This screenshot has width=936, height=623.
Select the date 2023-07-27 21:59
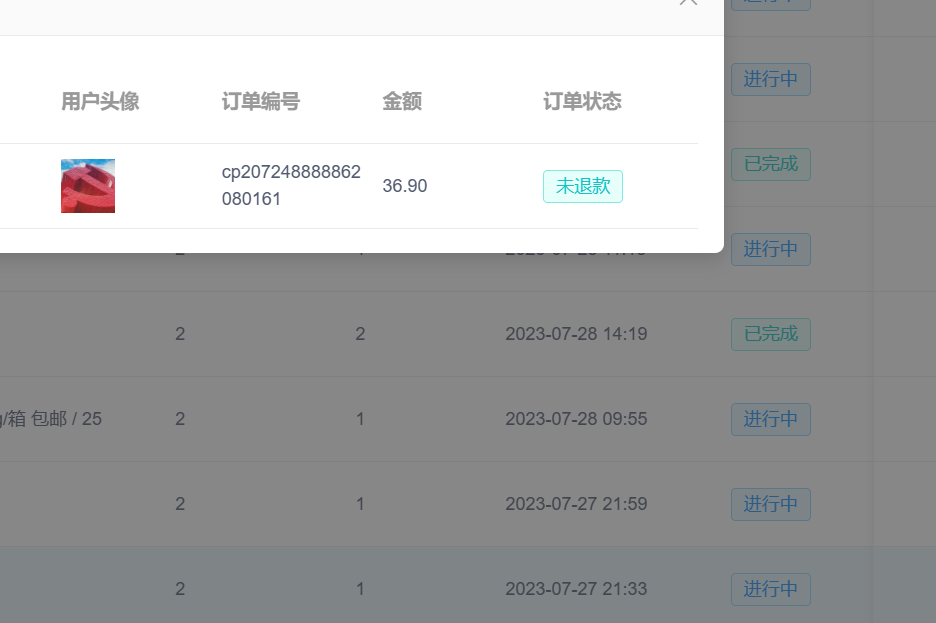576,504
